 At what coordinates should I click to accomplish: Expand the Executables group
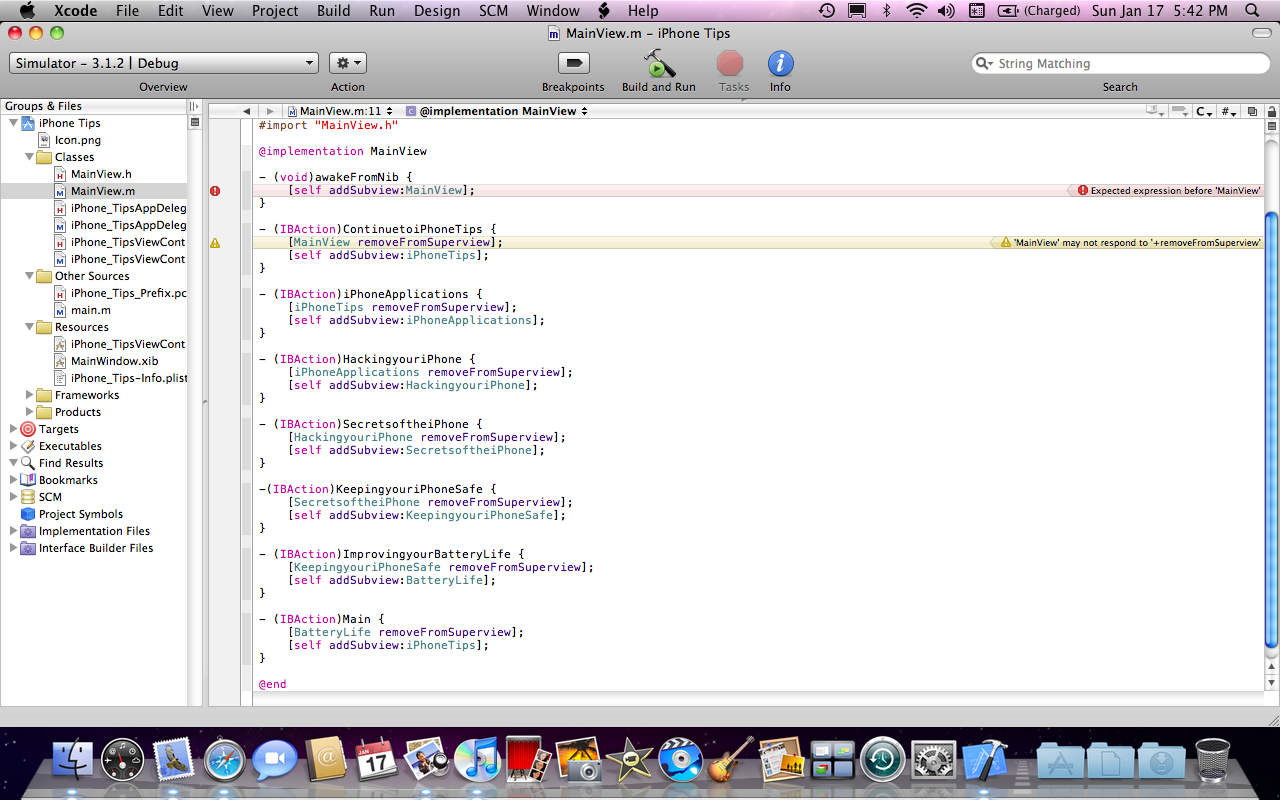coord(13,446)
